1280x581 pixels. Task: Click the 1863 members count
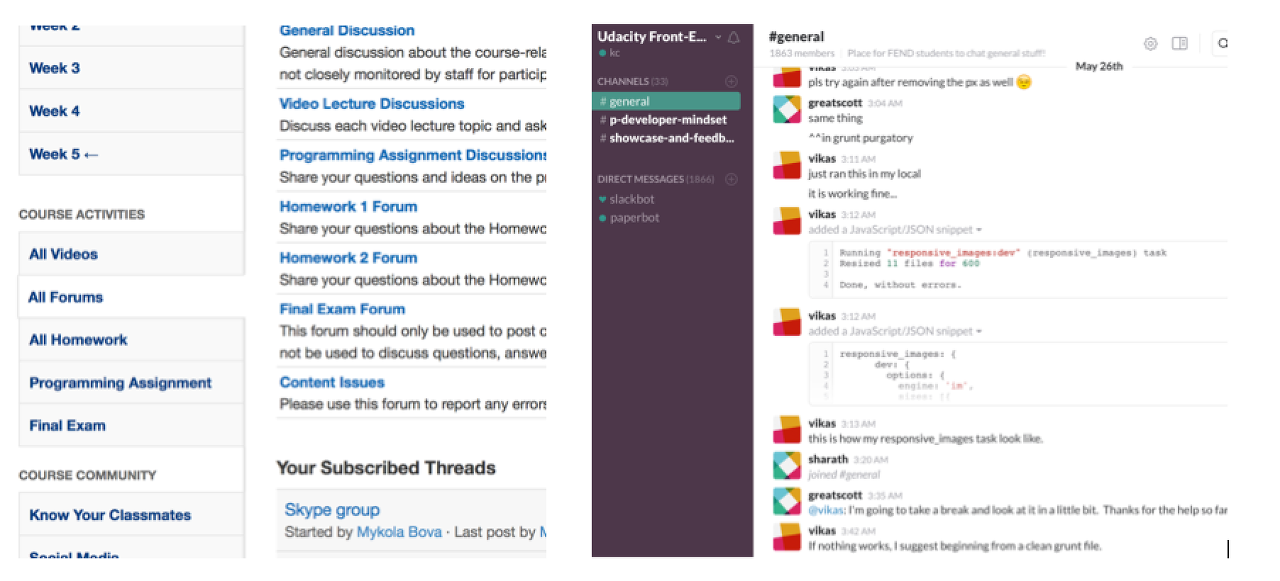tap(802, 53)
